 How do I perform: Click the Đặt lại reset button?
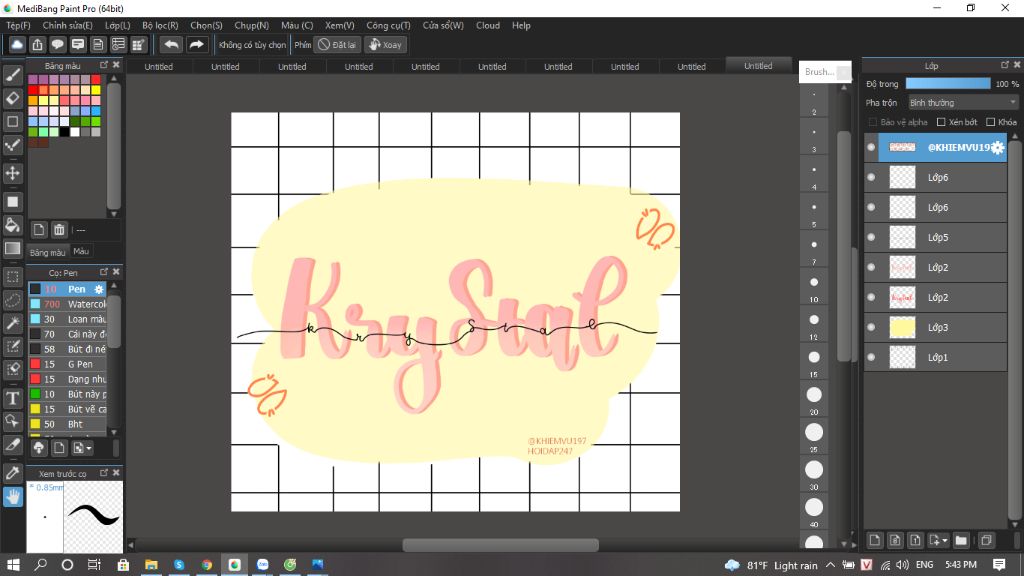[337, 44]
